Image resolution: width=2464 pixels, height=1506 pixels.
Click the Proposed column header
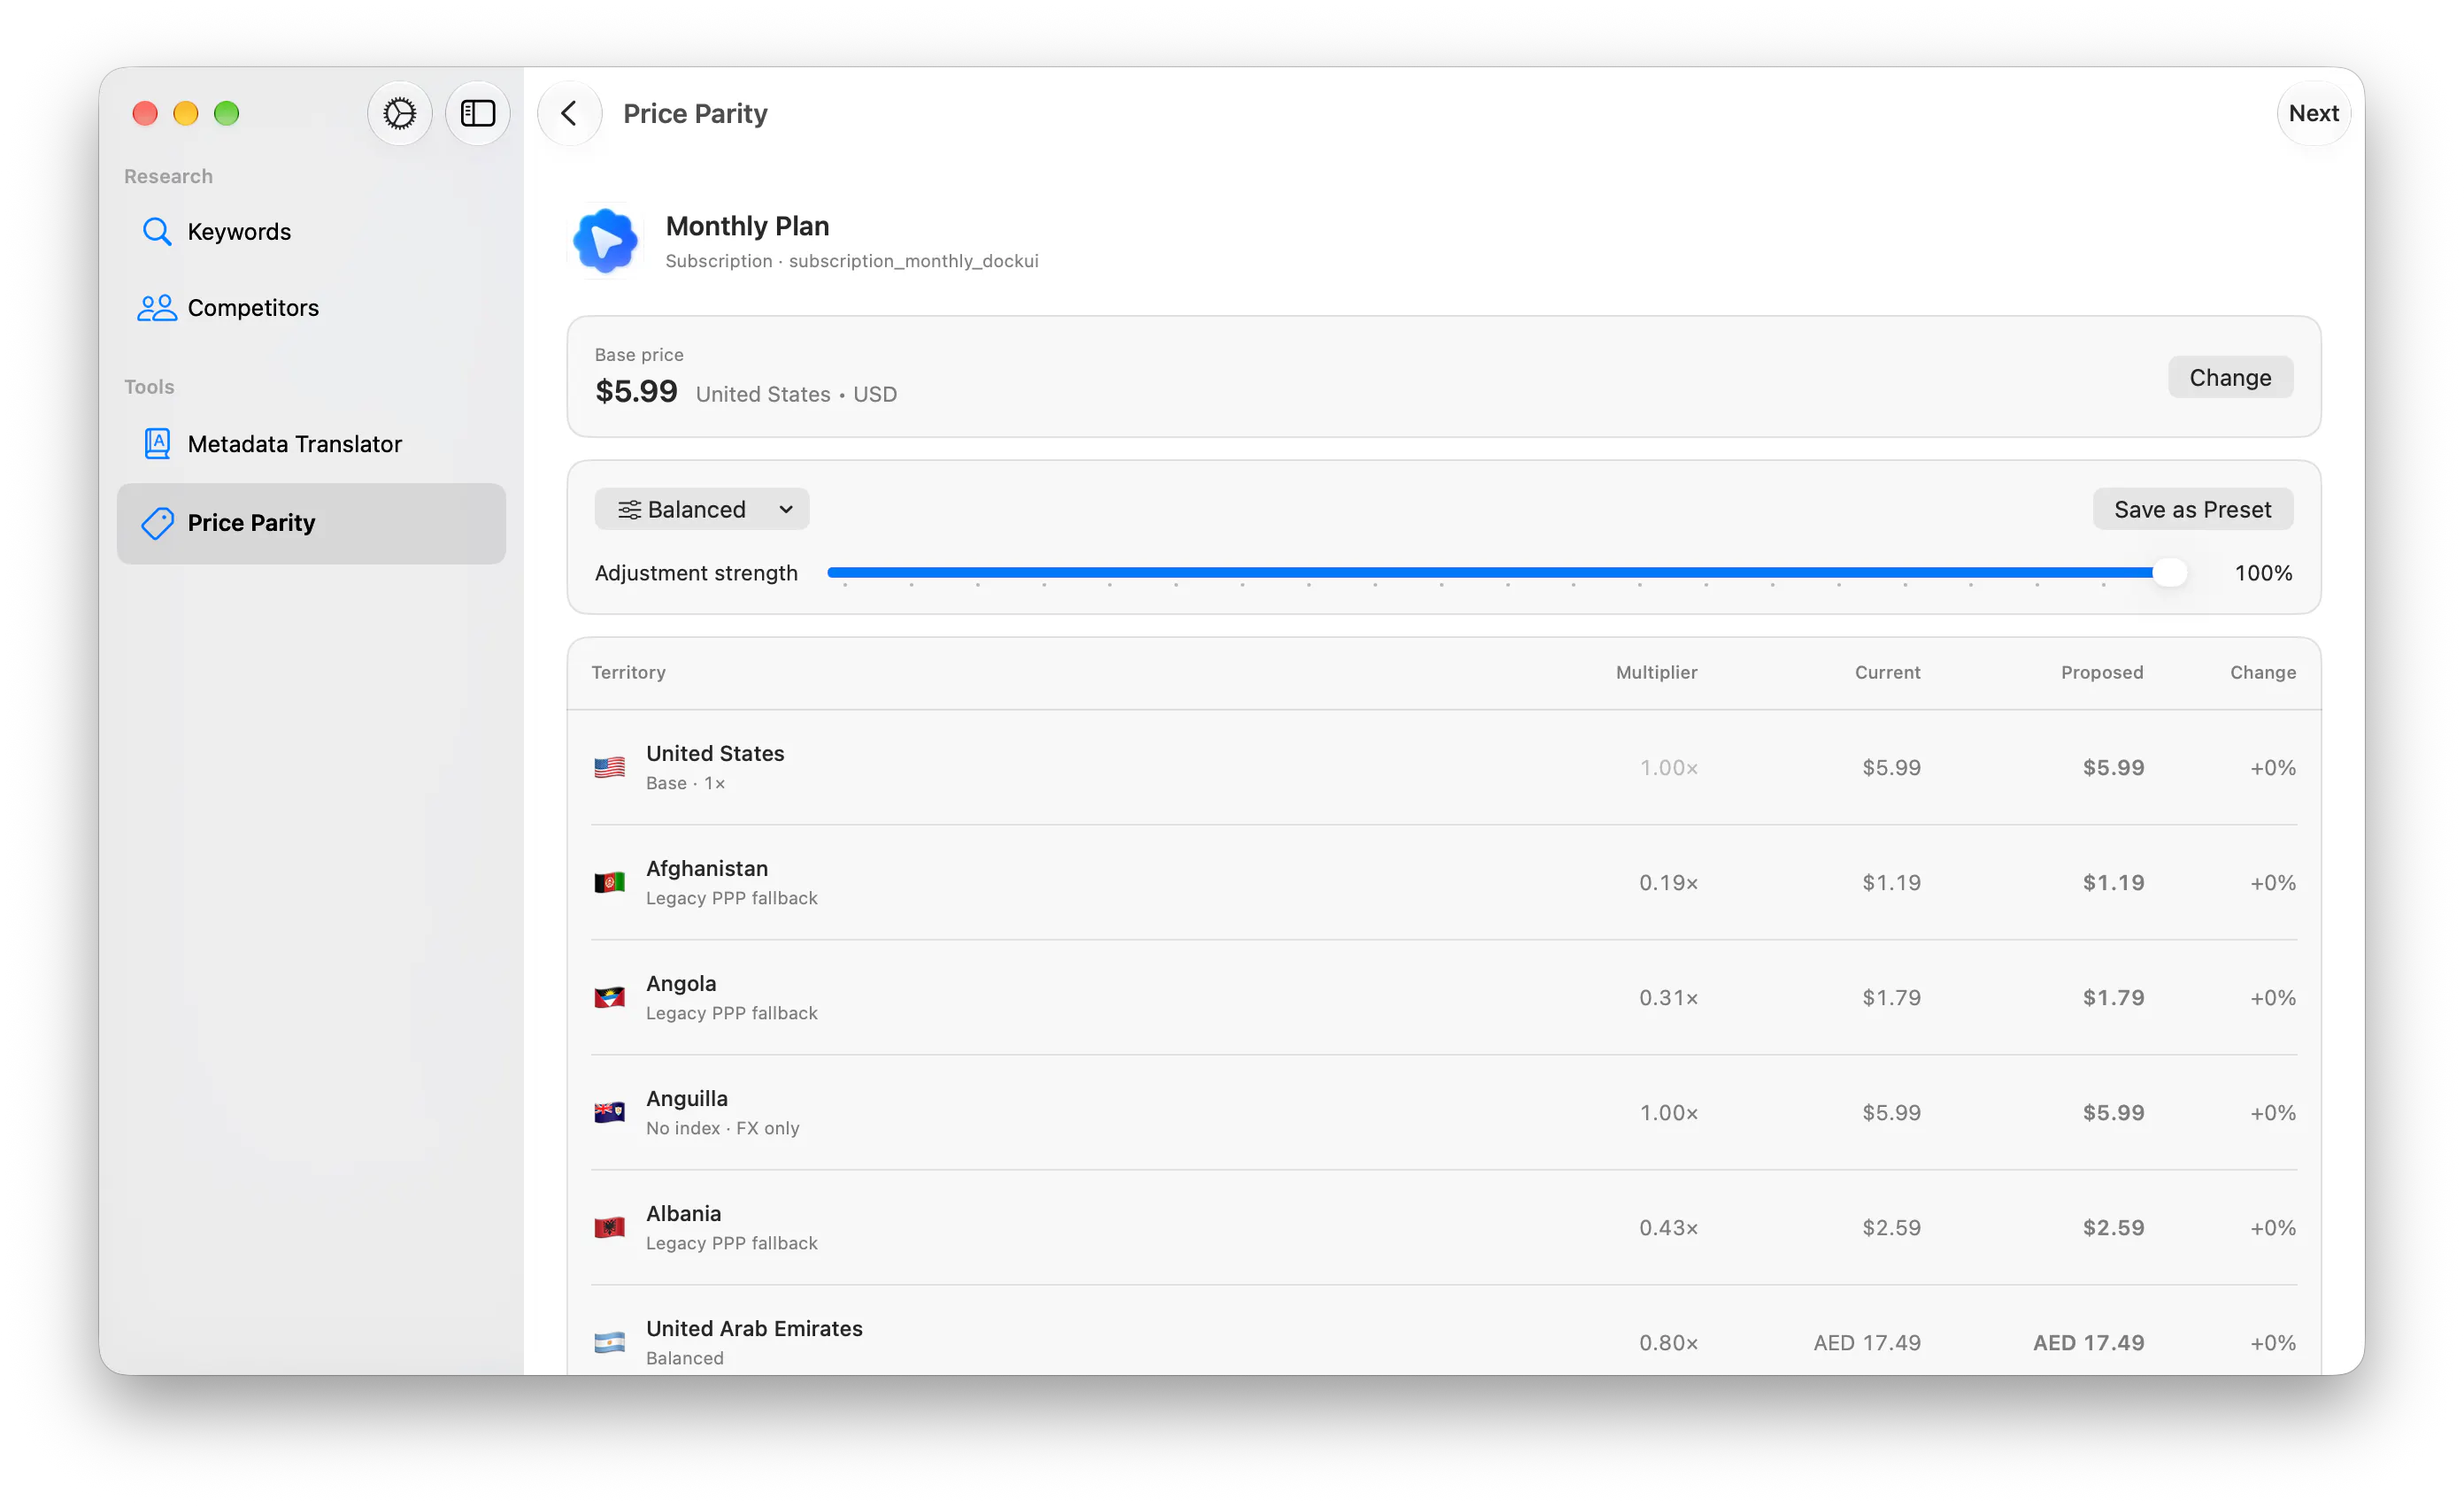click(2101, 672)
